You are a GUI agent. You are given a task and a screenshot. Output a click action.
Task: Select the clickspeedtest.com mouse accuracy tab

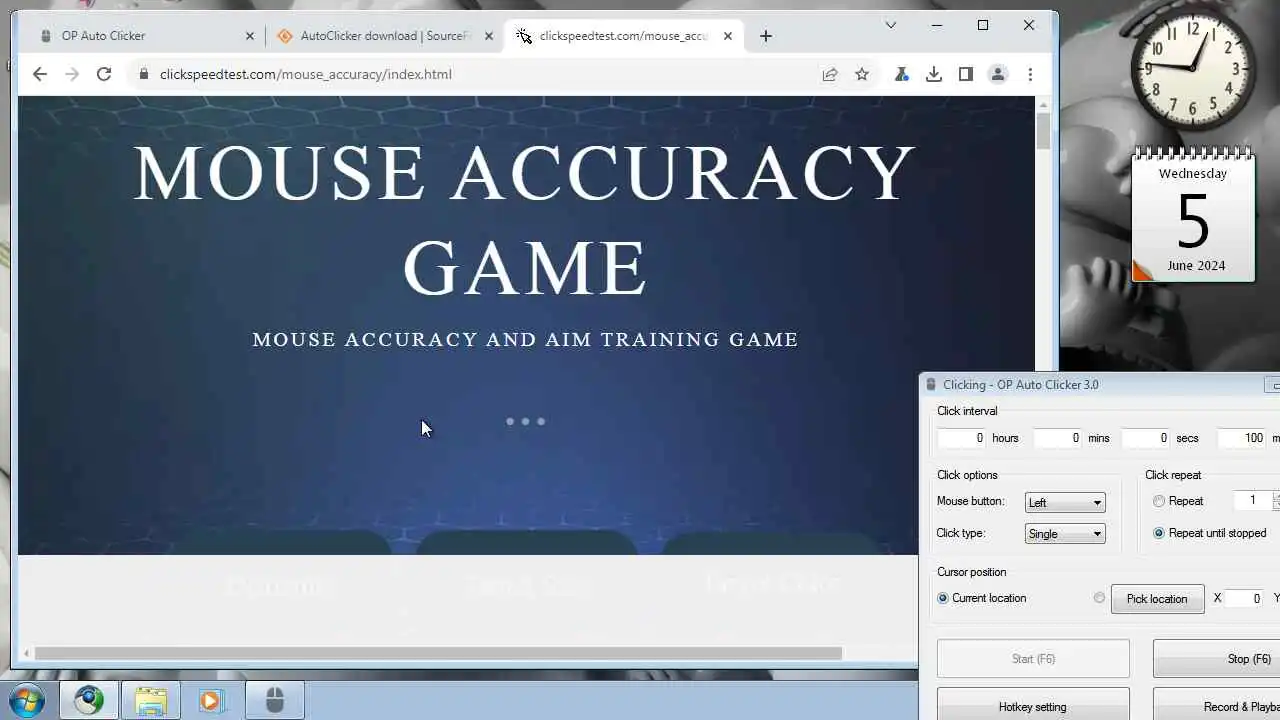[x=625, y=36]
